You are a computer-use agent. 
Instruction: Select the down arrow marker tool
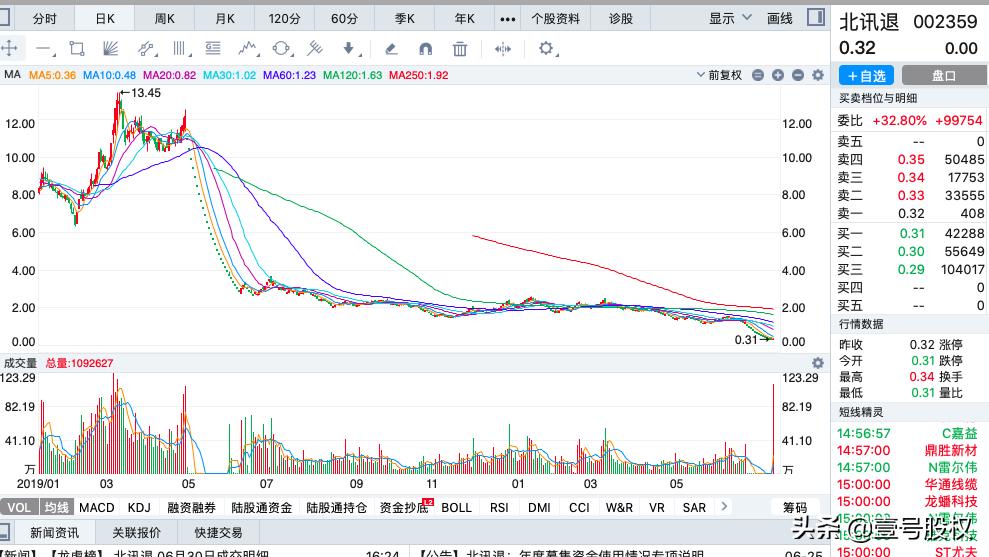(x=349, y=49)
